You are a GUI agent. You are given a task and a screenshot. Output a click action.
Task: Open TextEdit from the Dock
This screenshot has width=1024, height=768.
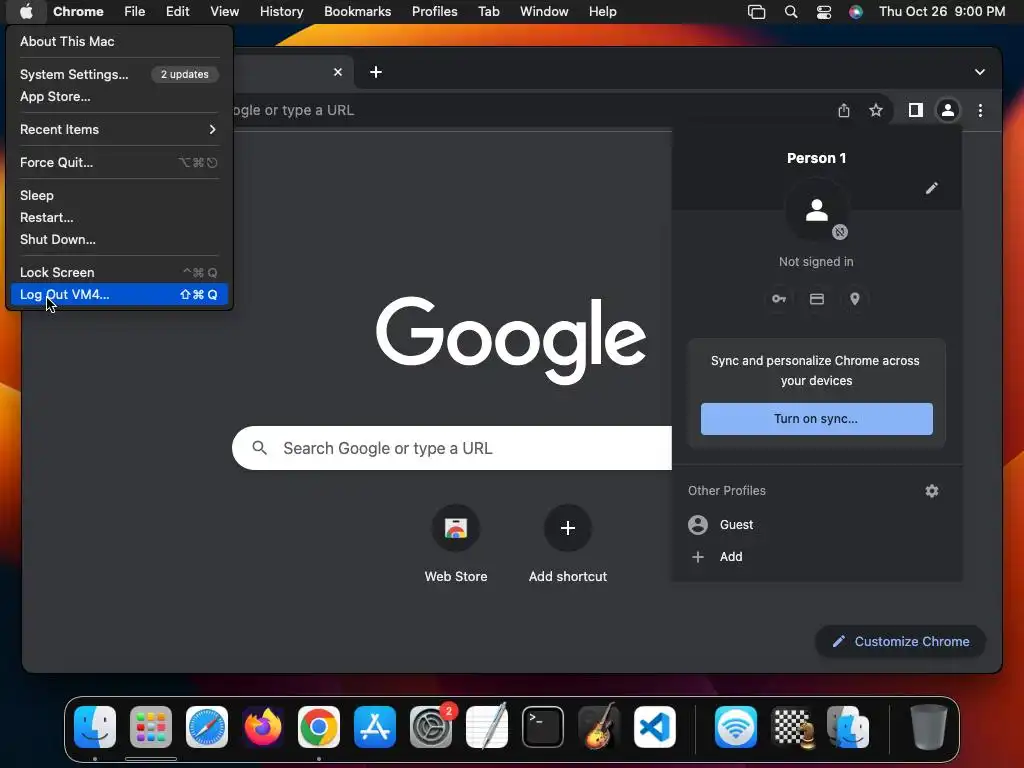(487, 726)
